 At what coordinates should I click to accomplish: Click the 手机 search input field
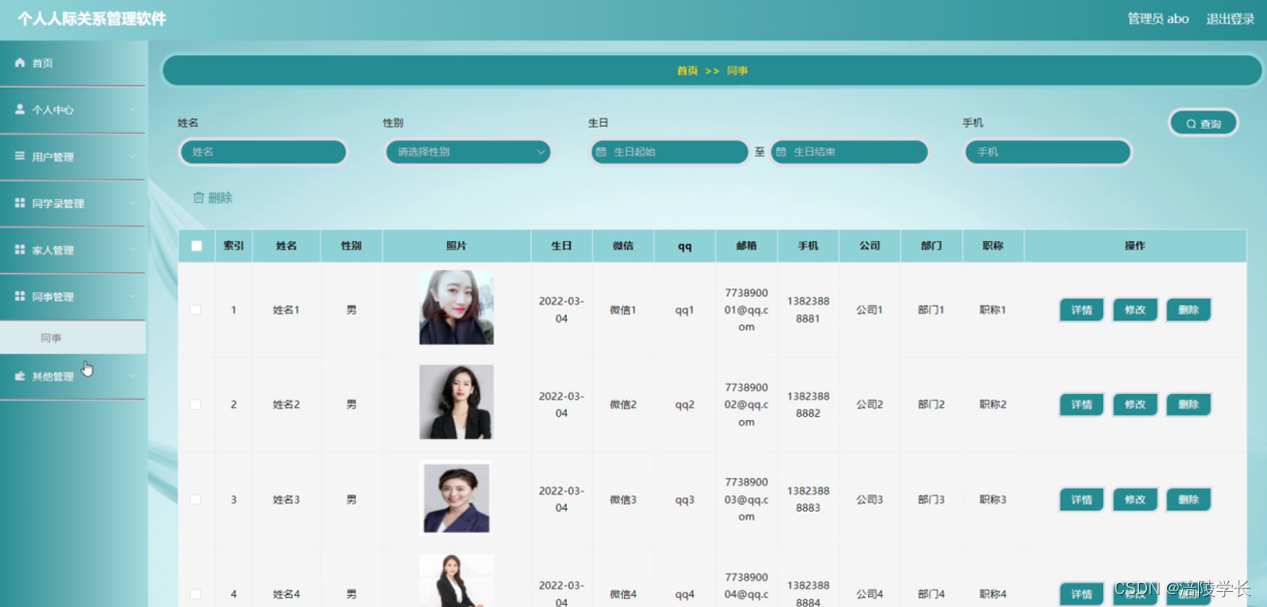click(1048, 152)
